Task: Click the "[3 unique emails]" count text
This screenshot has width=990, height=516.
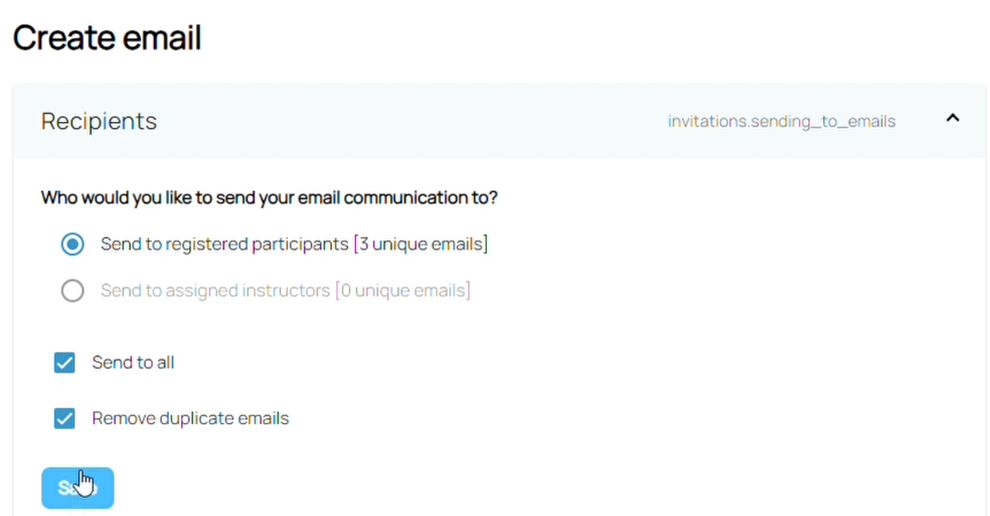Action: (420, 244)
